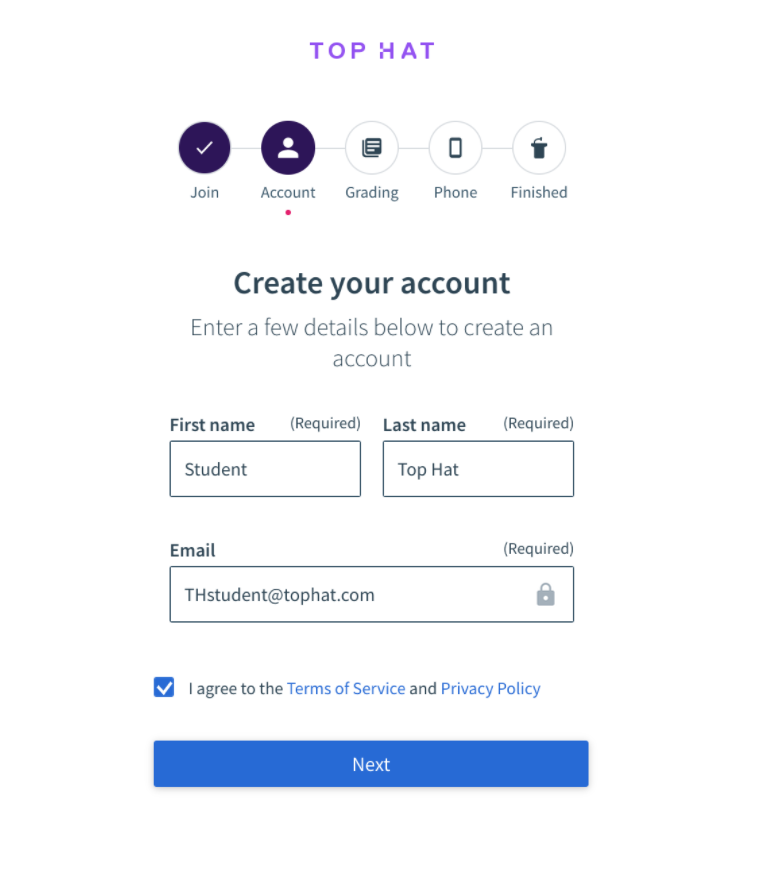Click the Grading step label
Viewport: 770px width, 870px height.
coord(372,193)
